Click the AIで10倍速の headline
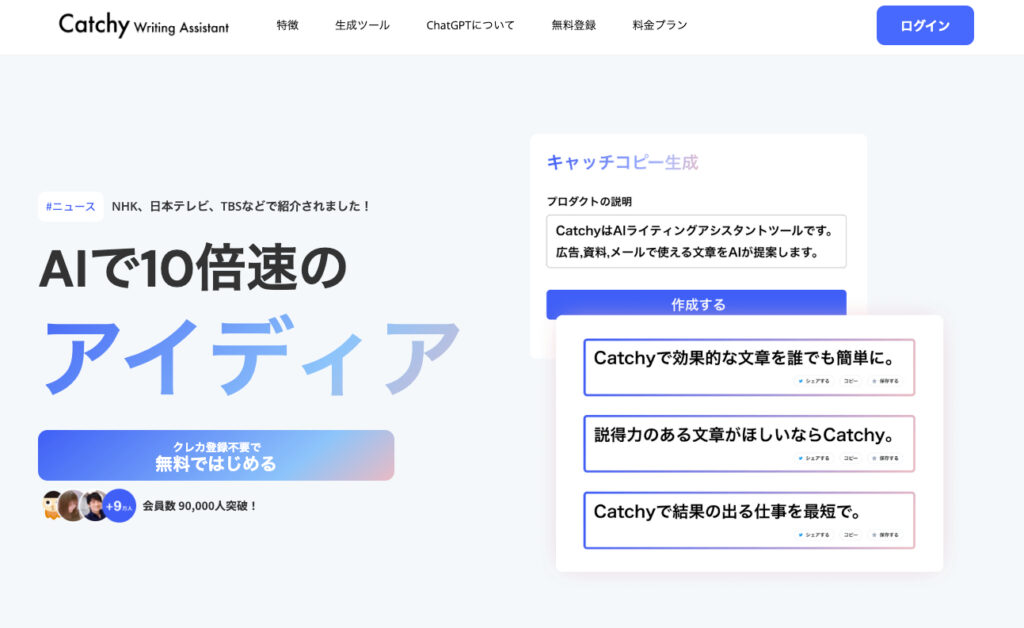This screenshot has height=628, width=1024. click(x=193, y=268)
